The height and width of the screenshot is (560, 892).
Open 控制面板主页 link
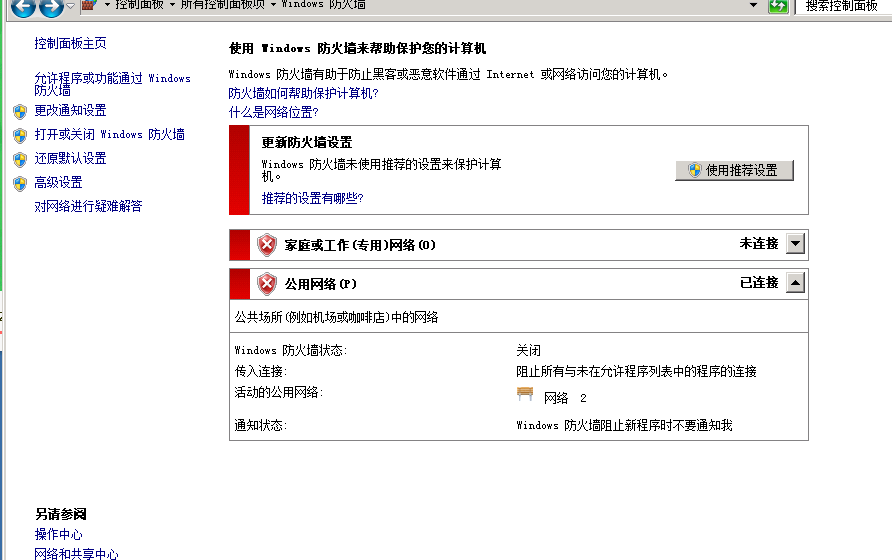pyautogui.click(x=70, y=43)
